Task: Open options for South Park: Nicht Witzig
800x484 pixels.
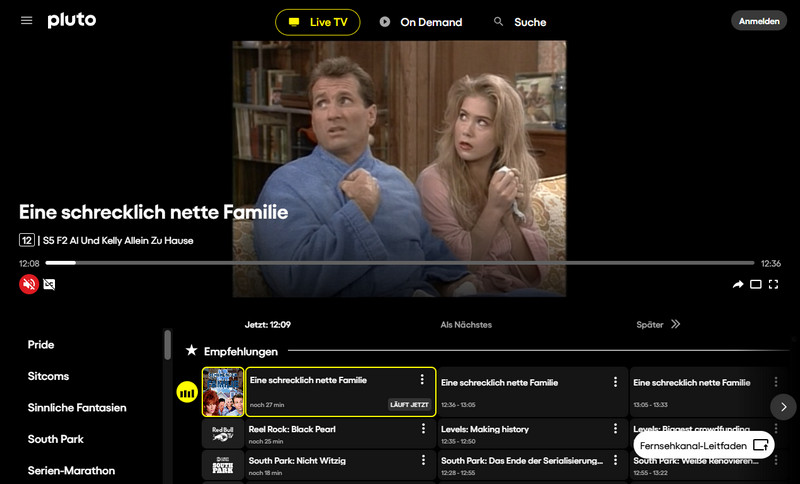Action: (423, 460)
